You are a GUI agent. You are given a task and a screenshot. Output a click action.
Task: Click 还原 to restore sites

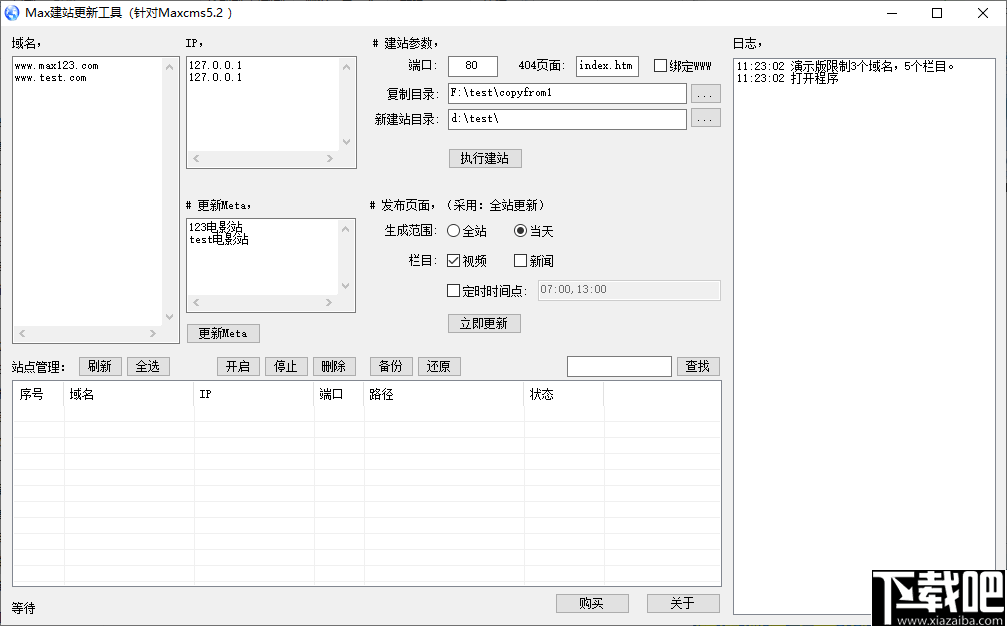pos(438,366)
